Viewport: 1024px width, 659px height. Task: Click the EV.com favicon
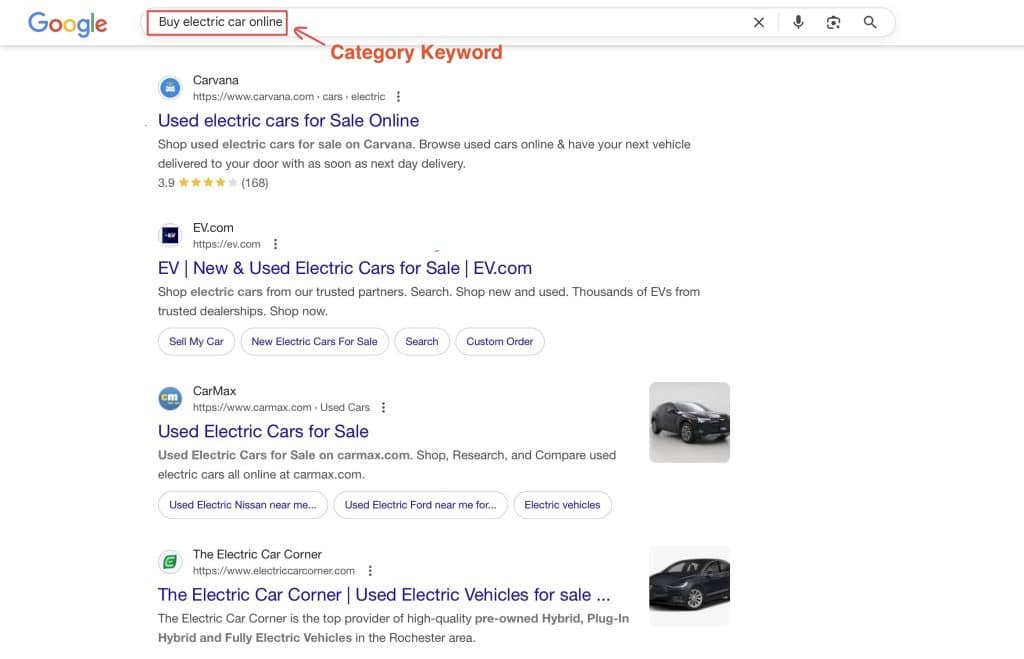pyautogui.click(x=170, y=235)
